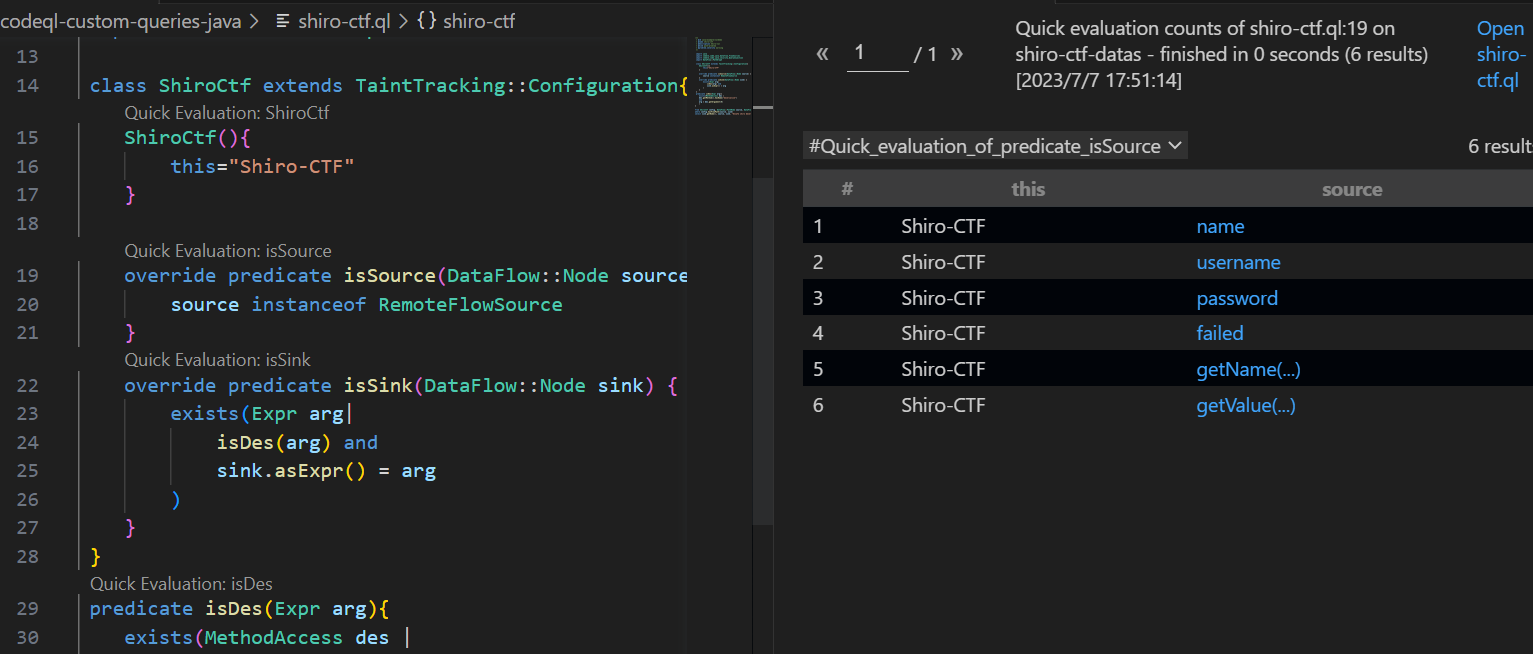The width and height of the screenshot is (1533, 654).
Task: Click 'MethodAccess' on line 30
Action: pyautogui.click(x=274, y=637)
